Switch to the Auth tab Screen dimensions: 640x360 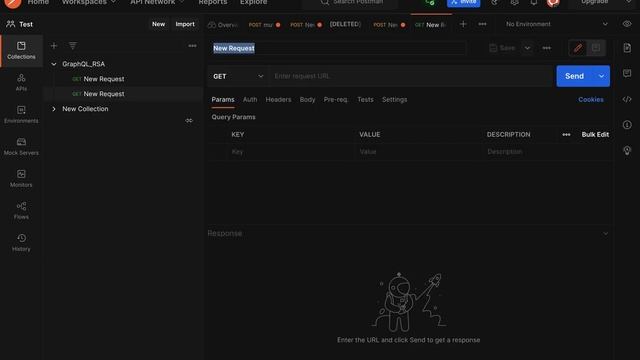point(250,100)
